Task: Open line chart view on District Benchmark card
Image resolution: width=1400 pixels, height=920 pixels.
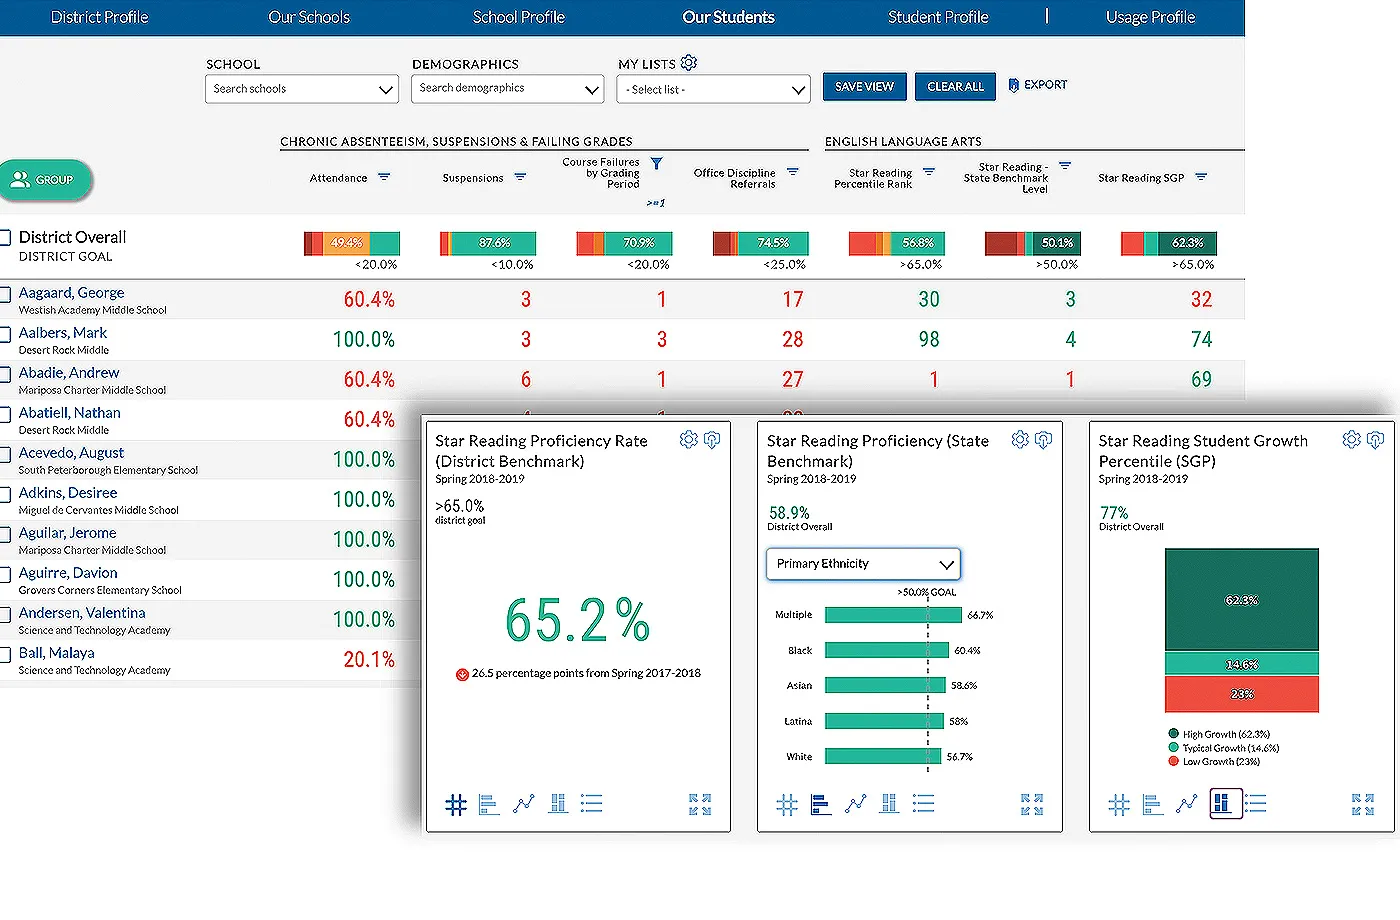Action: [x=524, y=803]
